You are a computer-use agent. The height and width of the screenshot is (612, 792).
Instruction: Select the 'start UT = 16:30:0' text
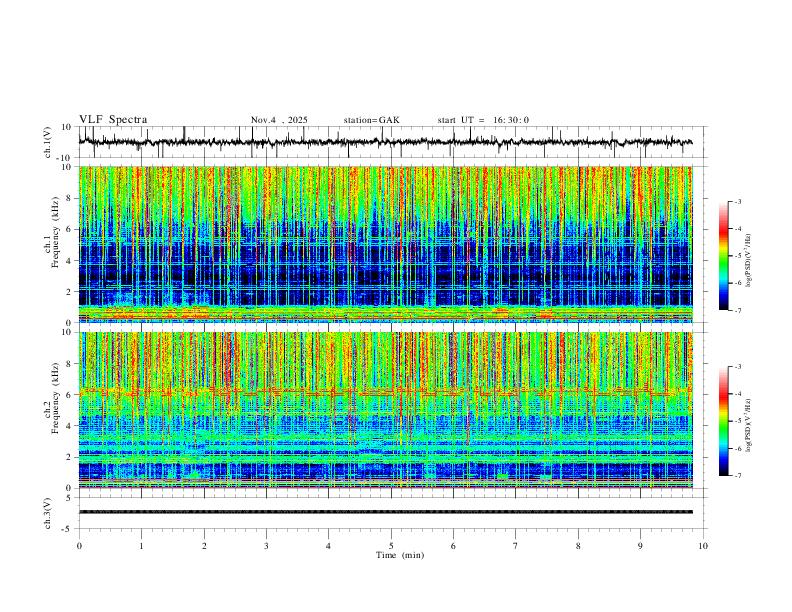(x=483, y=120)
